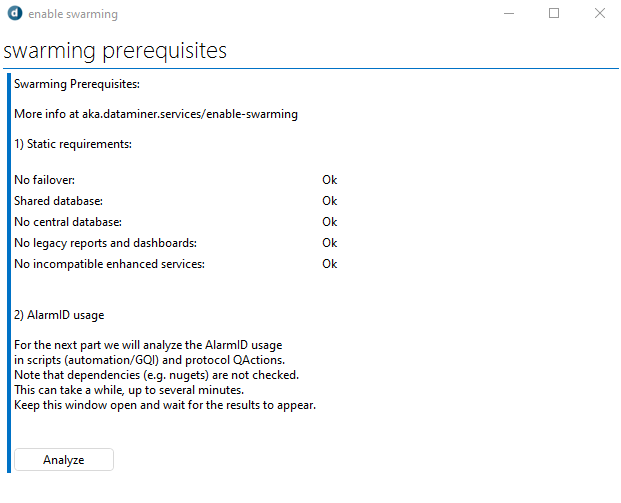Minimize the enable swarming window
This screenshot has height=503, width=621.
click(x=509, y=13)
